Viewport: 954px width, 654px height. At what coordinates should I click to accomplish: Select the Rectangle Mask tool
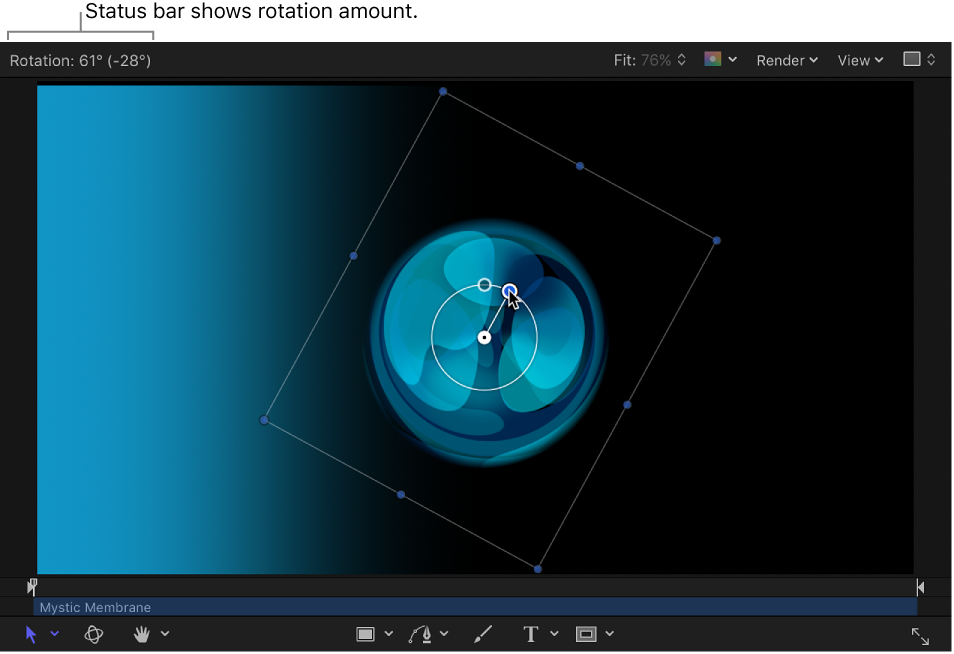pyautogui.click(x=587, y=634)
